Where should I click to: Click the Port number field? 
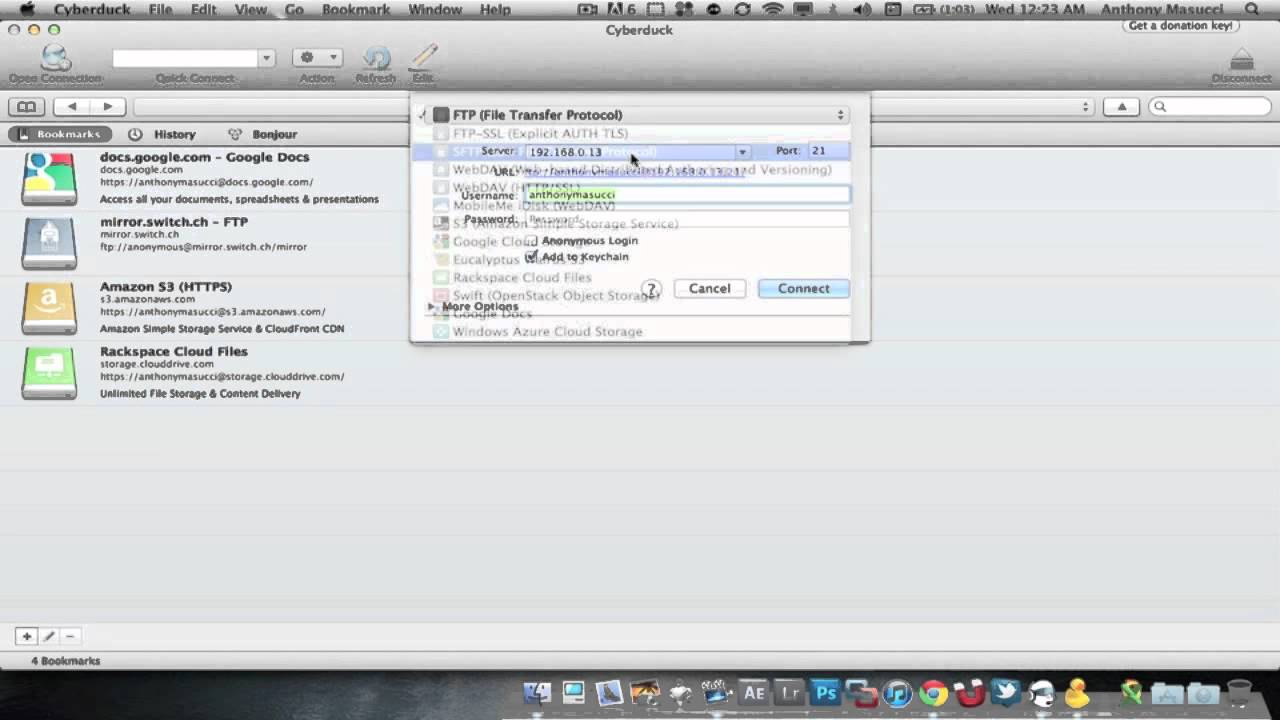[x=828, y=151]
